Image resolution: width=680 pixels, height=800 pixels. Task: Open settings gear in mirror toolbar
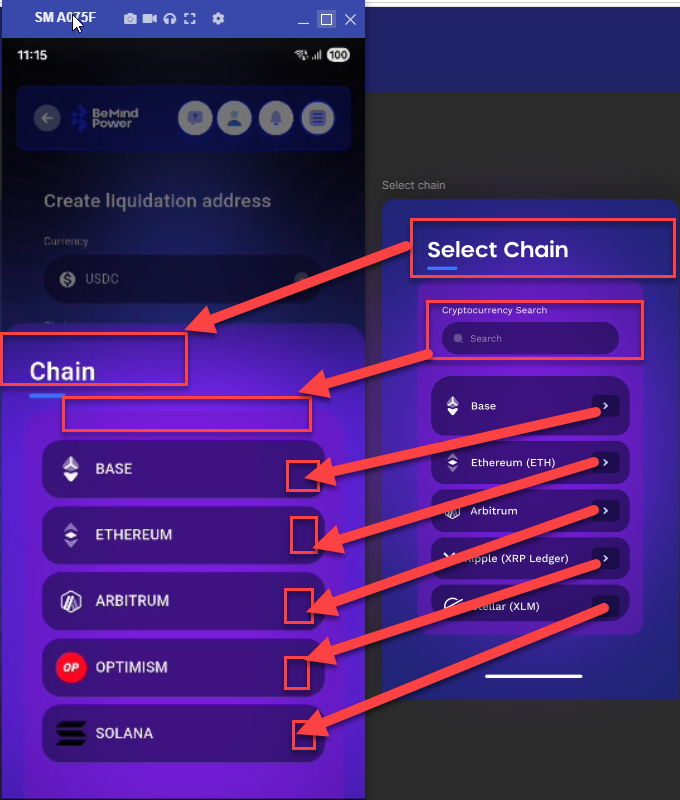pos(219,19)
